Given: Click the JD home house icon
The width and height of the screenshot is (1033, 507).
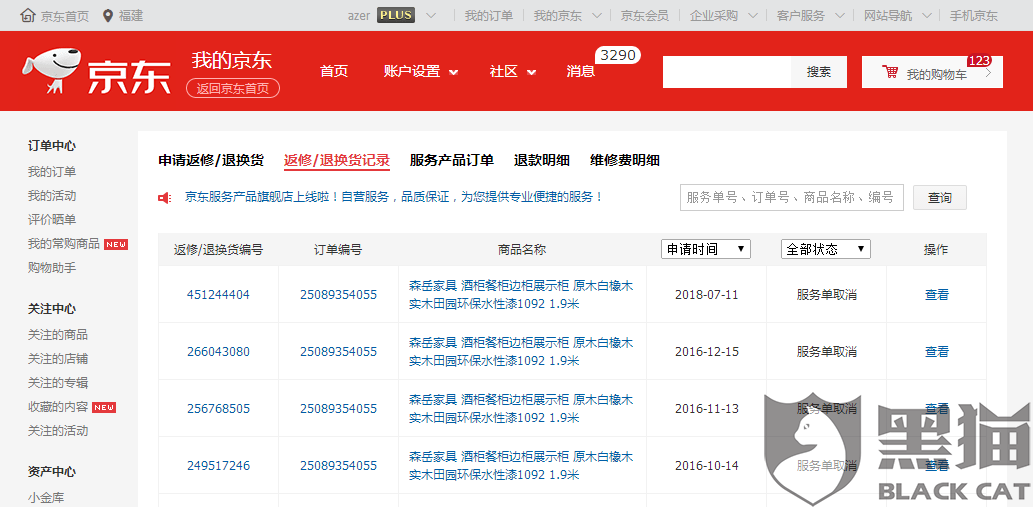Looking at the screenshot, I should (x=28, y=15).
